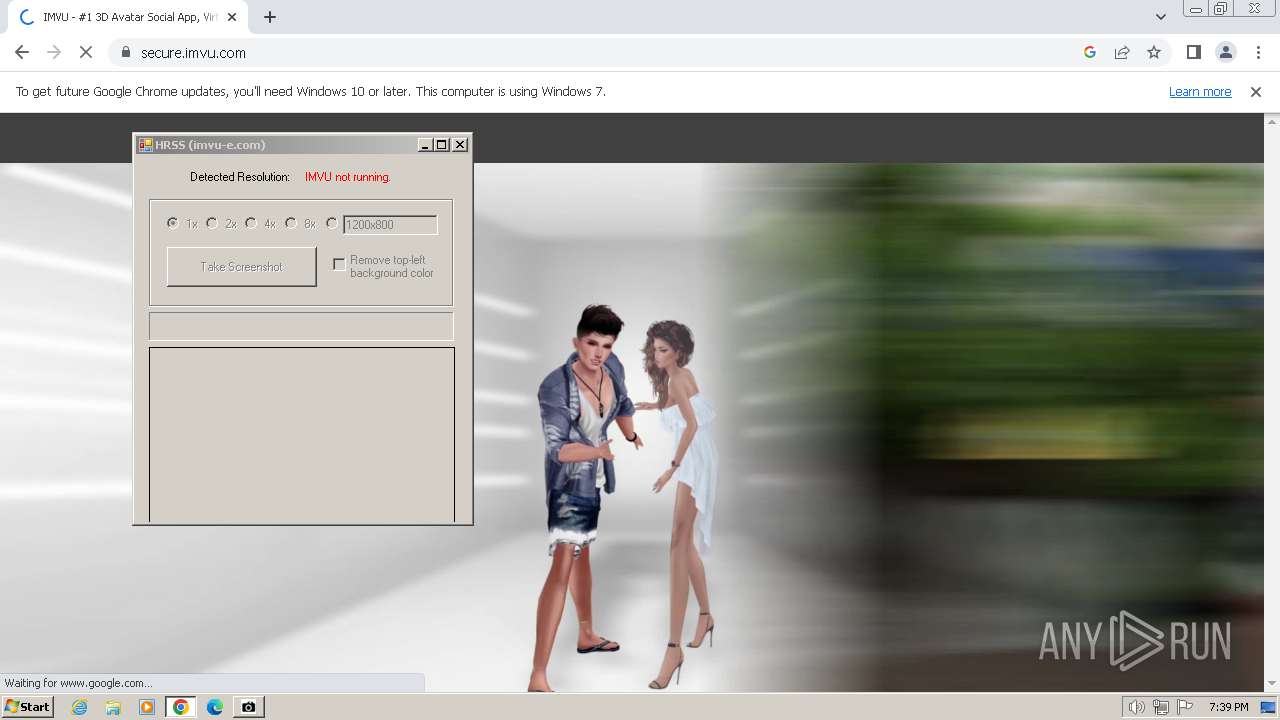Select the custom resolution radio button

coord(332,223)
